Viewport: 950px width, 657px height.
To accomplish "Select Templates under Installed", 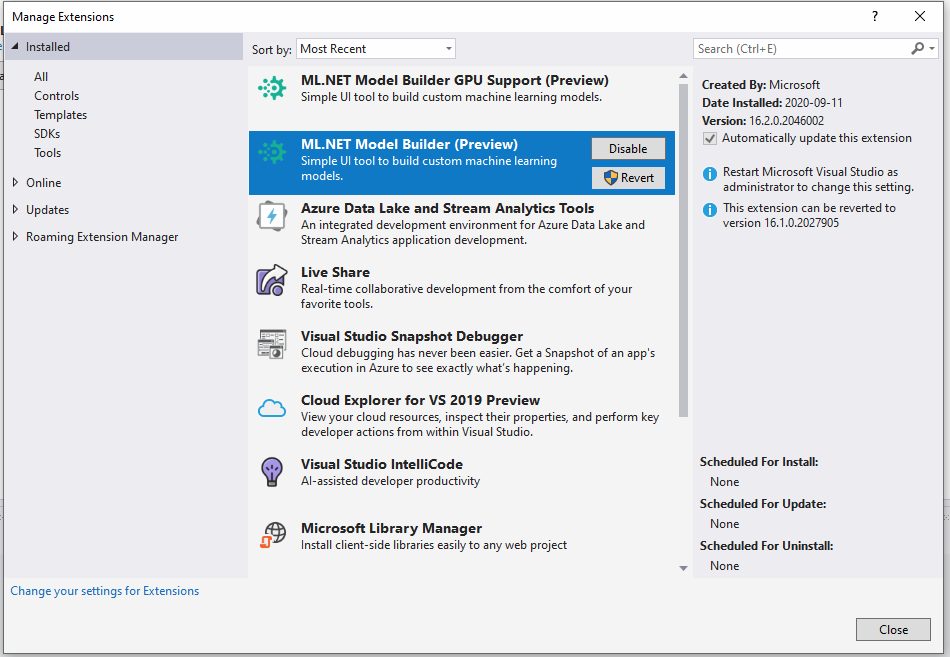I will coord(60,114).
